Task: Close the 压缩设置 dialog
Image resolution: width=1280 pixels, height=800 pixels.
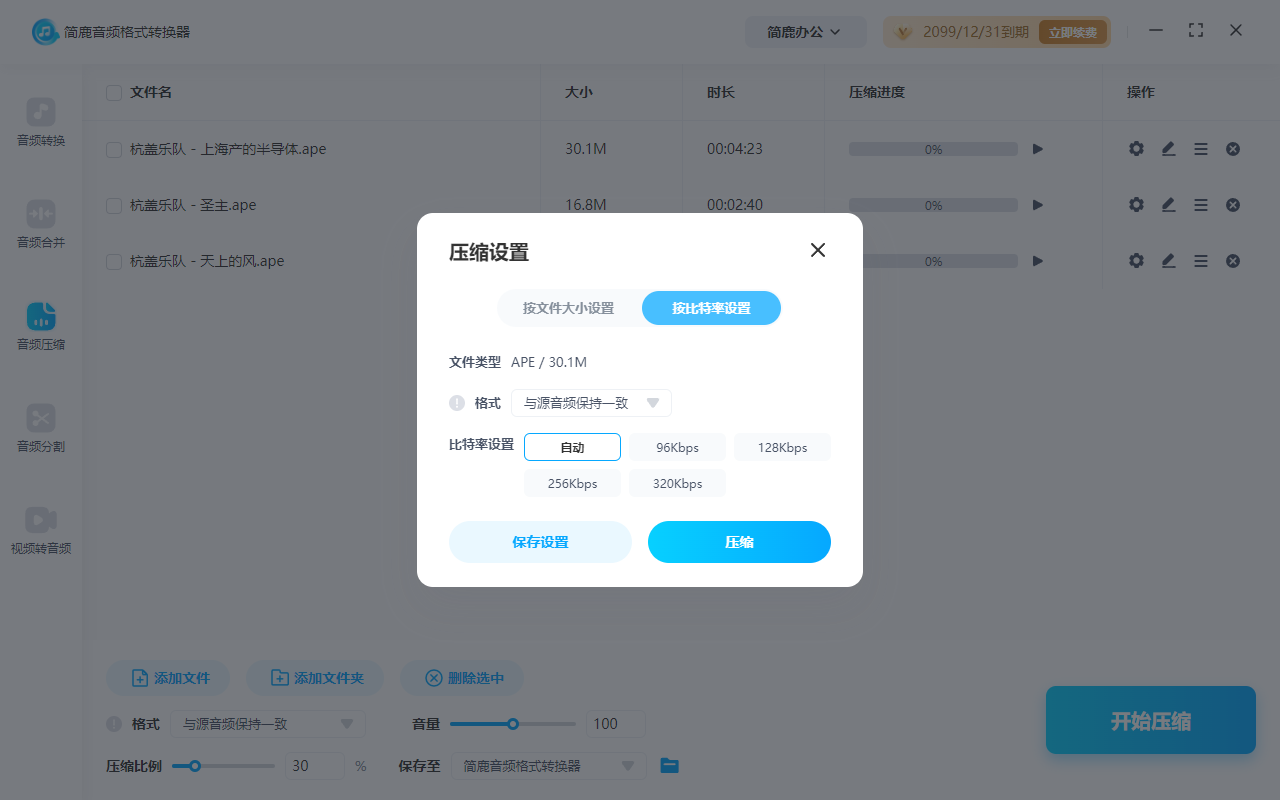Action: pos(818,250)
